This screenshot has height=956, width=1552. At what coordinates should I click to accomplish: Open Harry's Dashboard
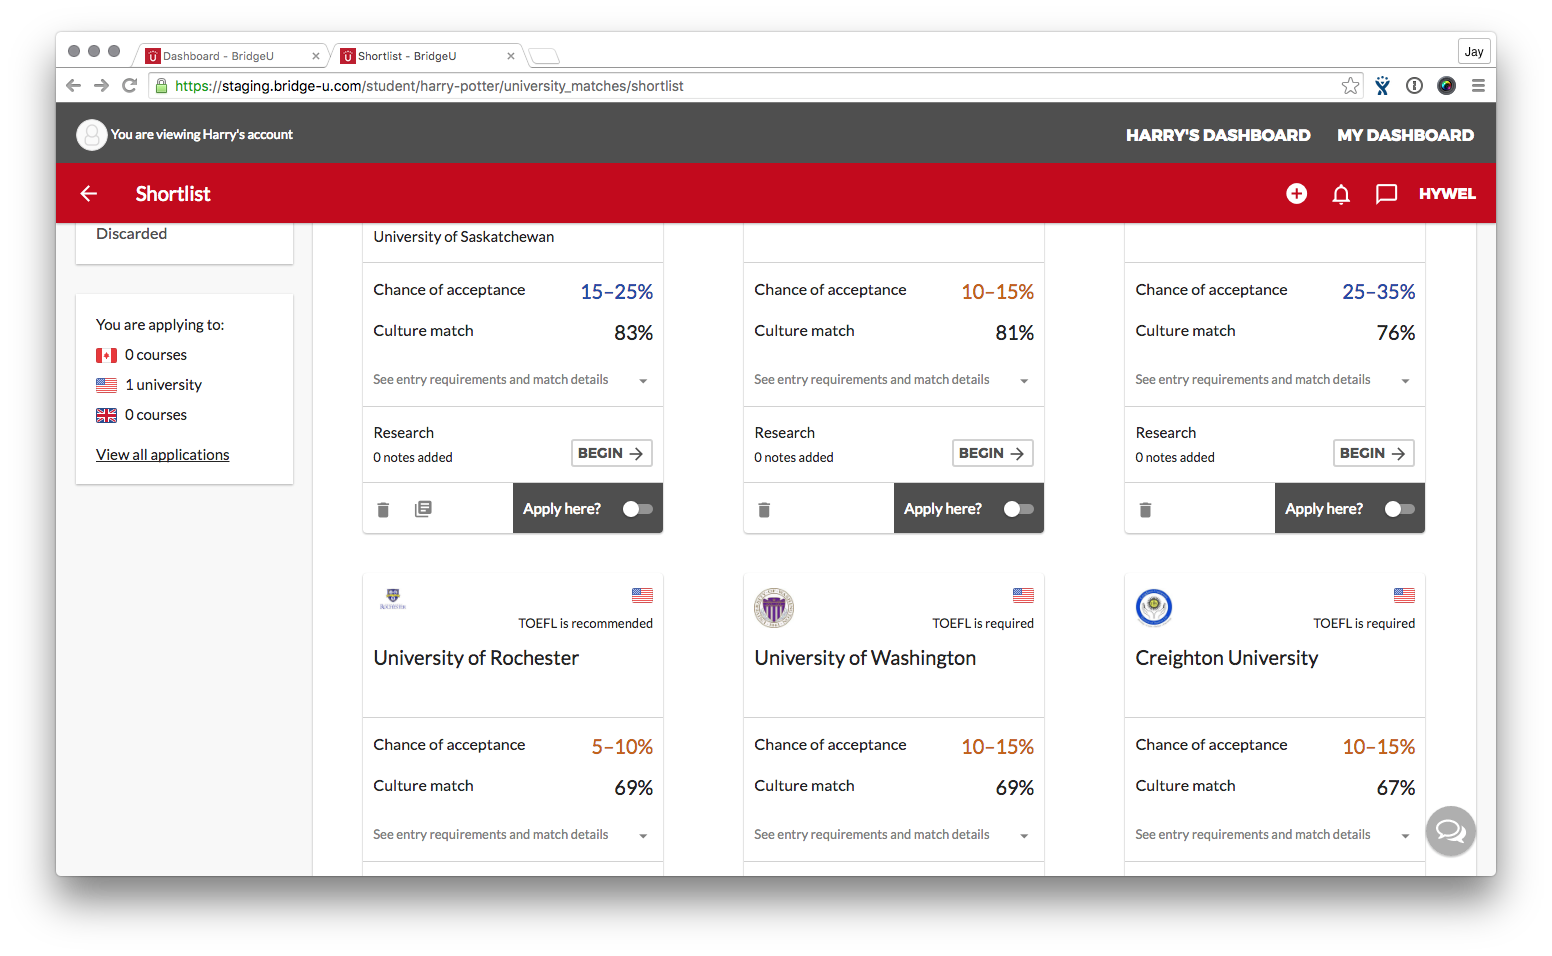click(x=1218, y=135)
